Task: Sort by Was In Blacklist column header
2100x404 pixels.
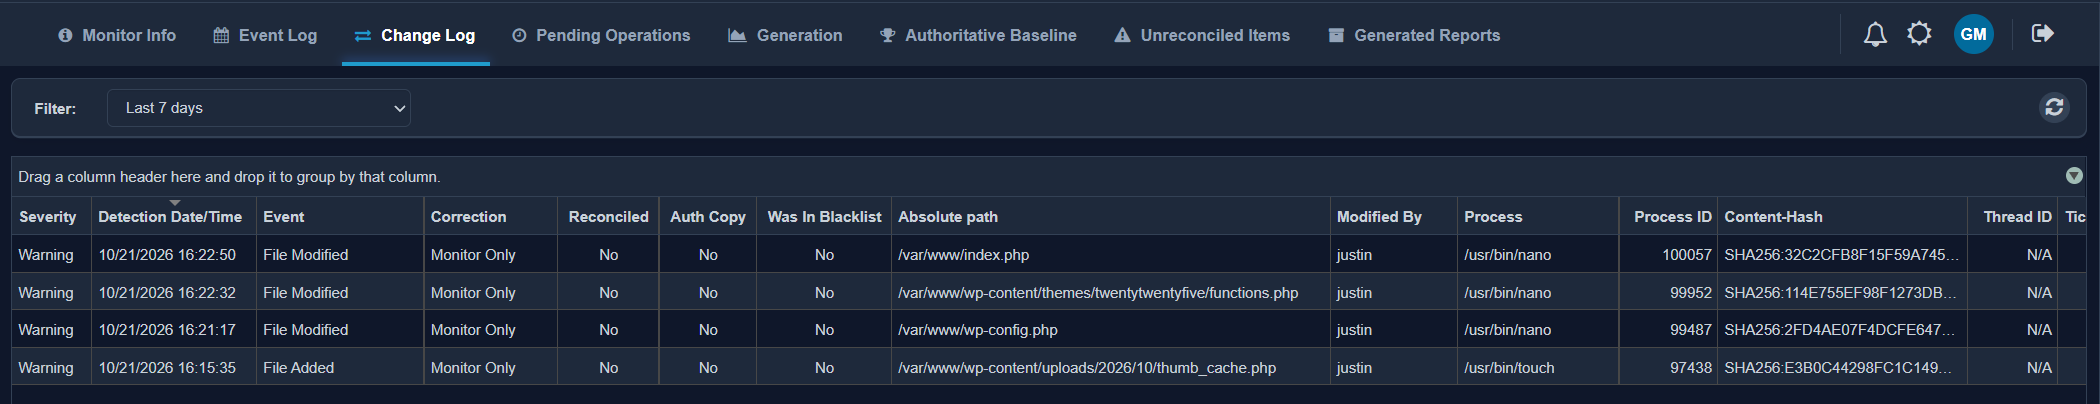Action: click(x=824, y=217)
